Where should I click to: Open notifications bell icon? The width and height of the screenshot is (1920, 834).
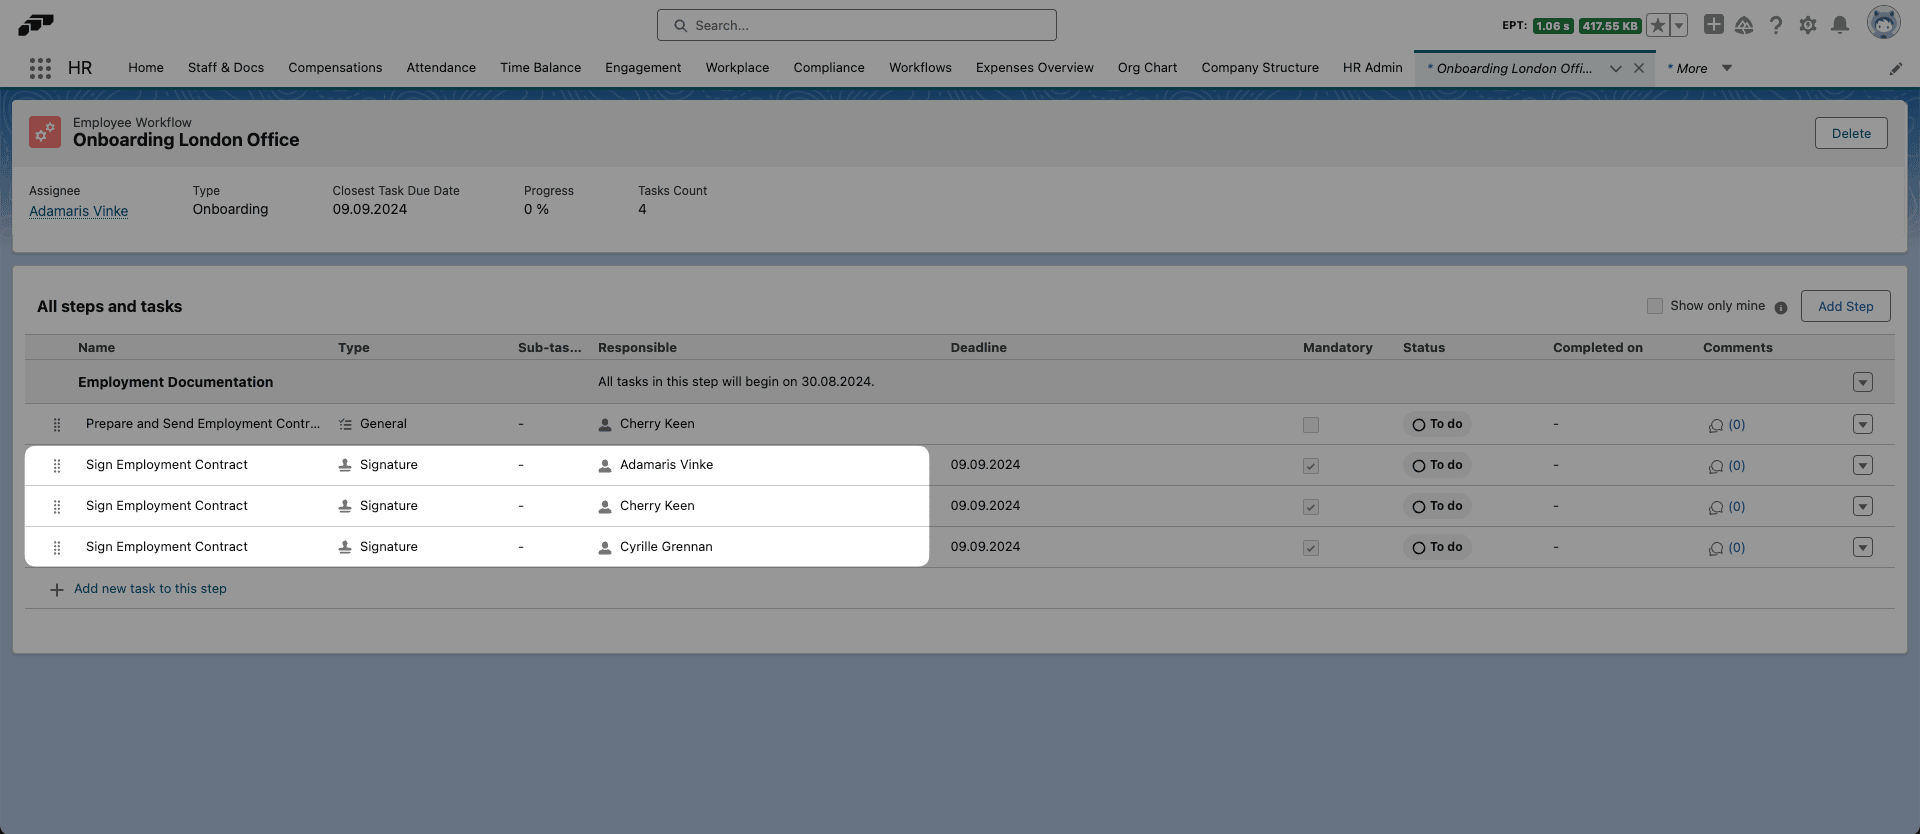click(x=1840, y=25)
